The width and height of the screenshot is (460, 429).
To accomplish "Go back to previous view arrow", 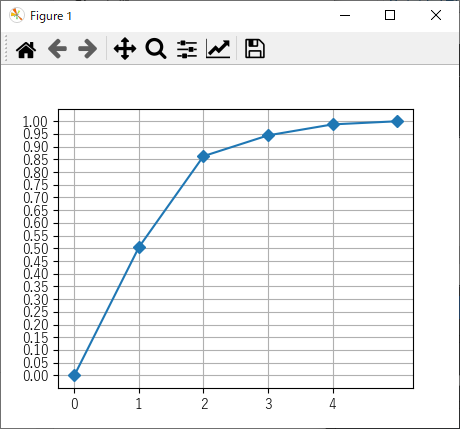I will (x=57, y=49).
